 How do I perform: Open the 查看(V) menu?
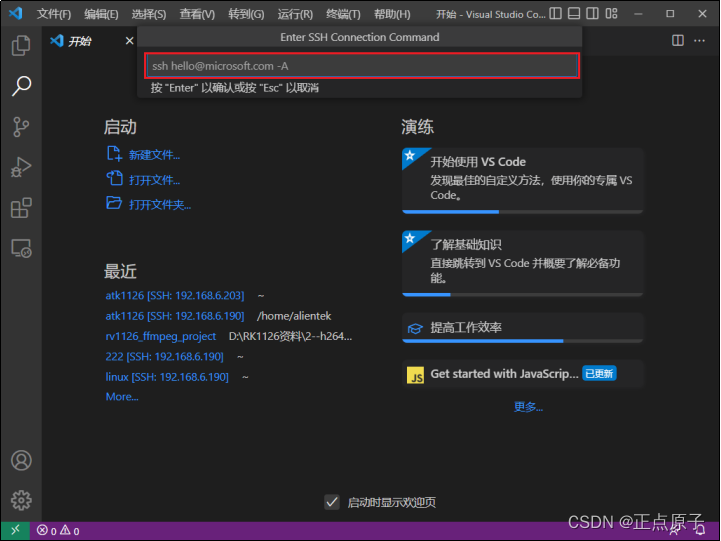coord(197,14)
